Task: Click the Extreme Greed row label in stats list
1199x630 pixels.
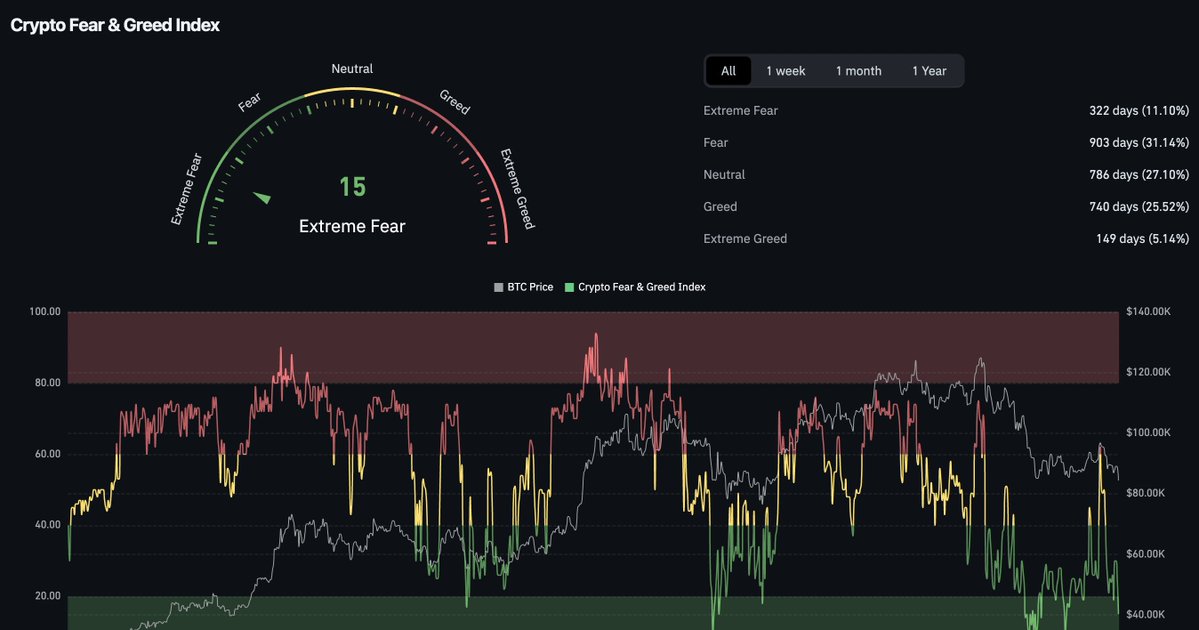Action: point(745,239)
